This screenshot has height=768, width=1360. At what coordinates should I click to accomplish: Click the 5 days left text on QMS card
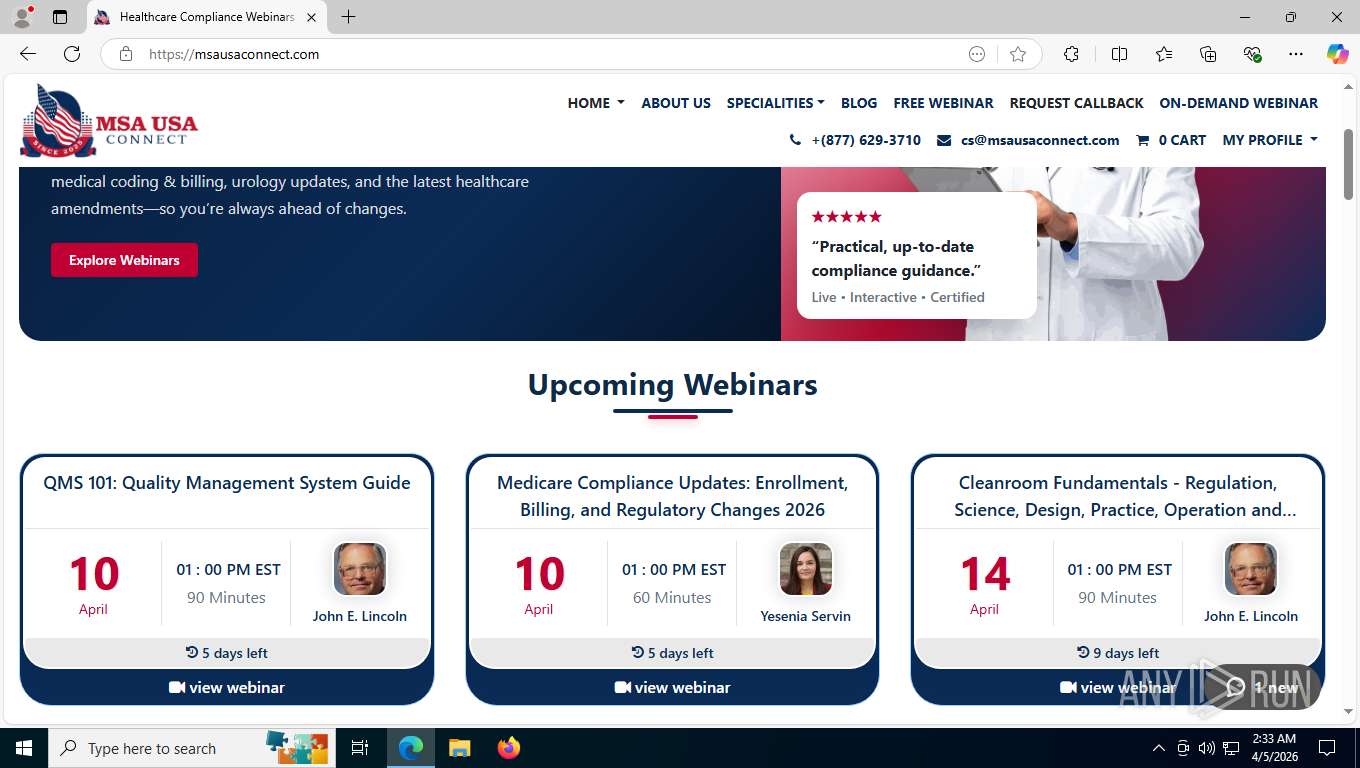coord(235,653)
